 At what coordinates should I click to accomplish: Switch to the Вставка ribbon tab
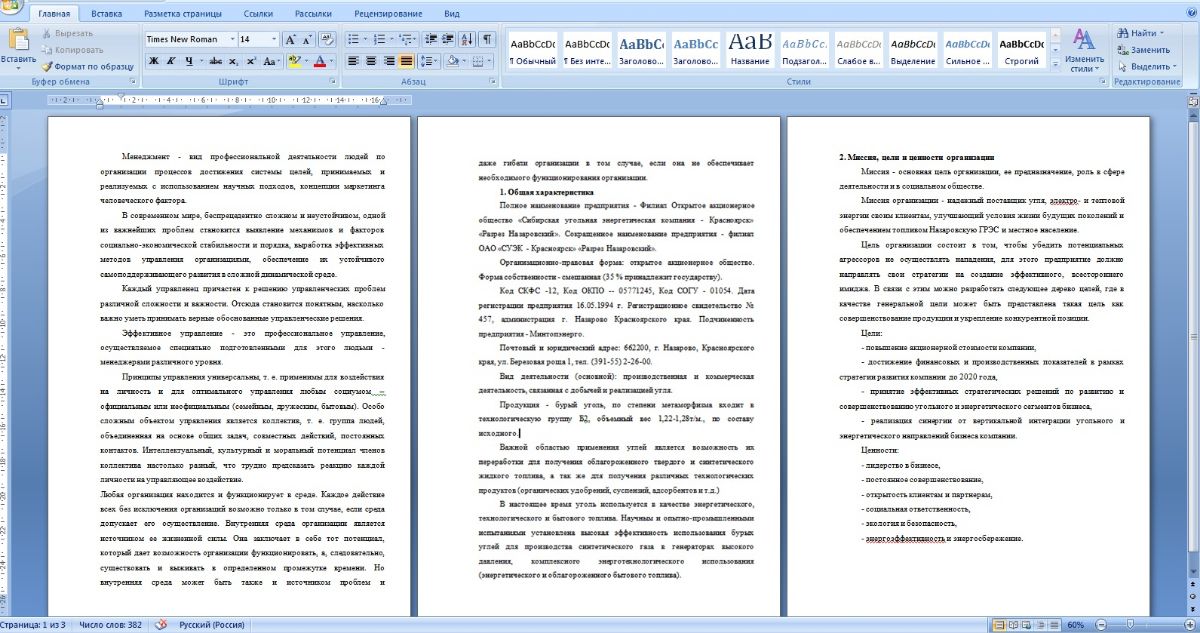(x=106, y=14)
